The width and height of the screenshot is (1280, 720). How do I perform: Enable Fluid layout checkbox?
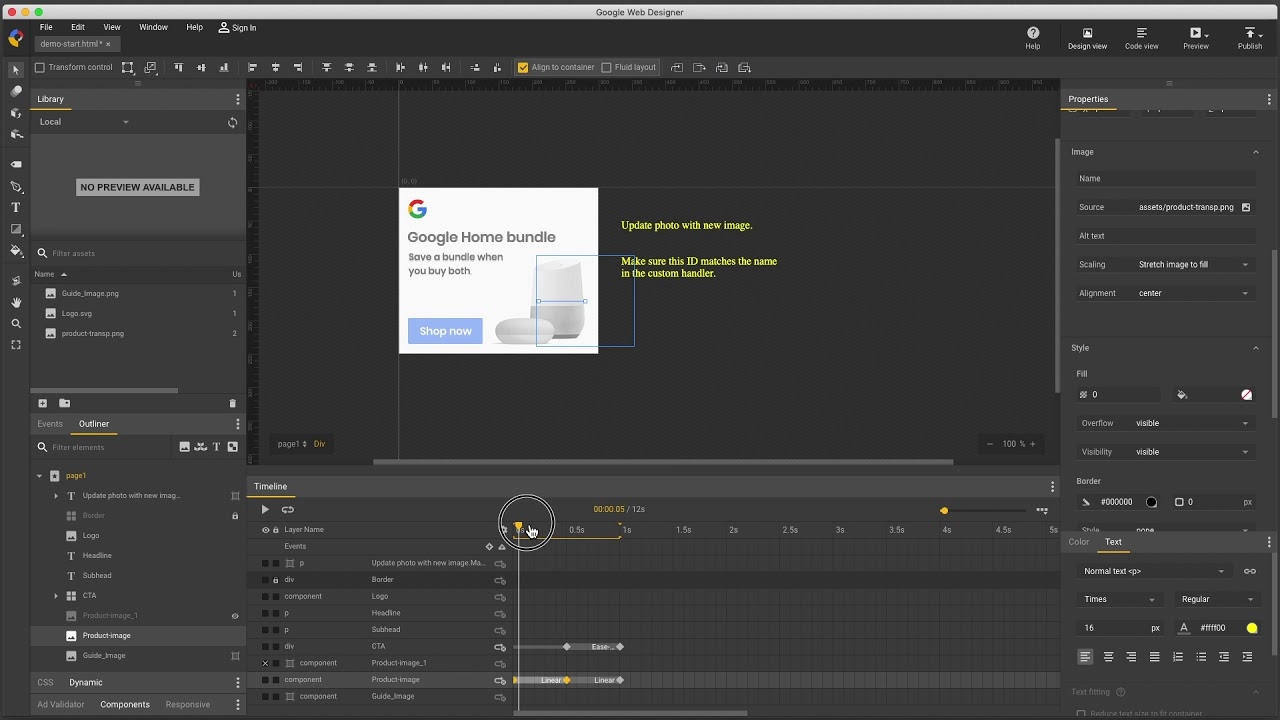(x=606, y=68)
